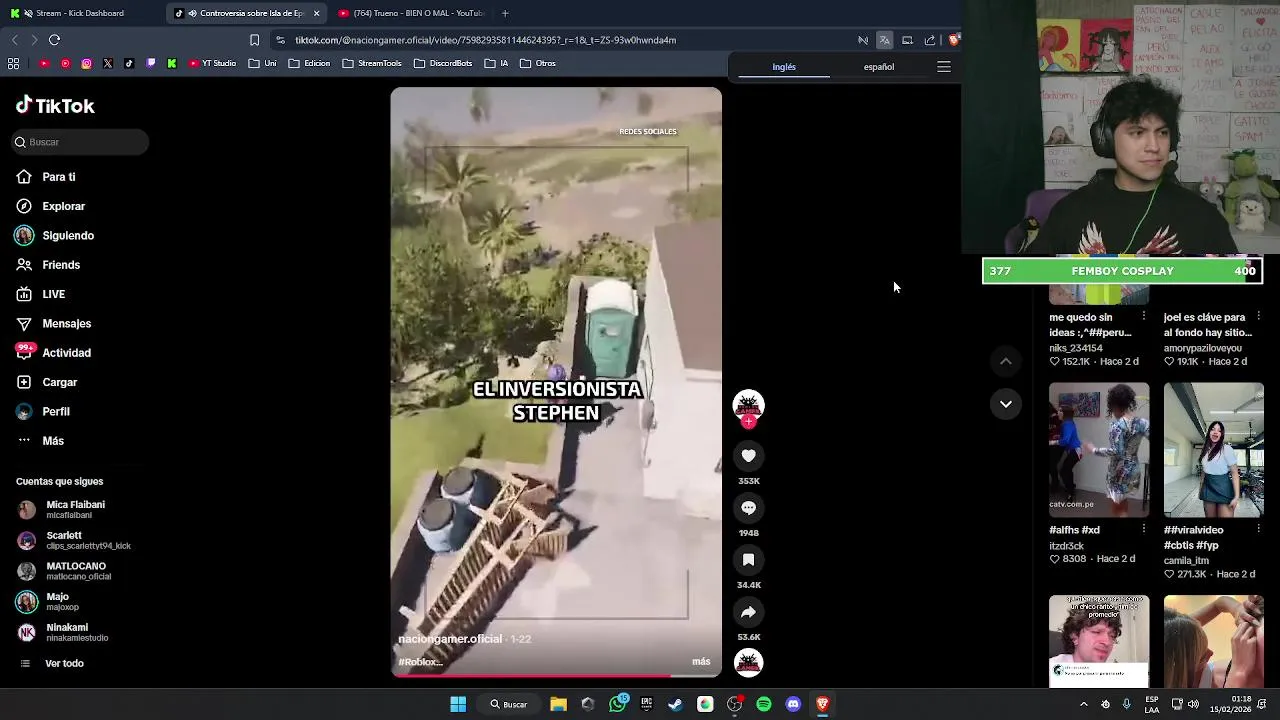
Task: Go to the previous video with up chevron
Action: [1006, 361]
